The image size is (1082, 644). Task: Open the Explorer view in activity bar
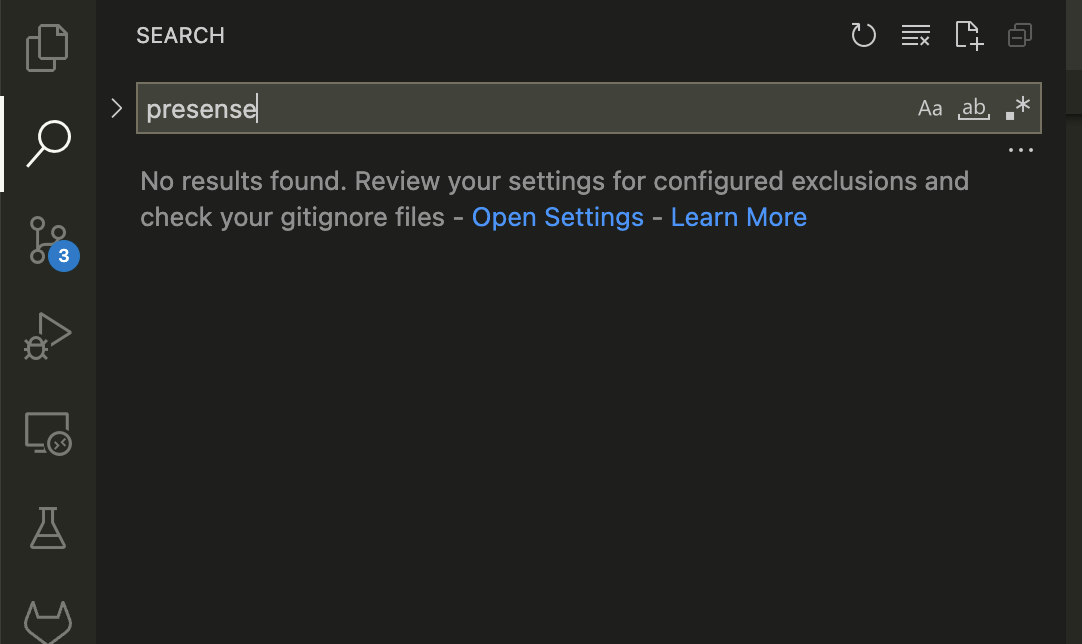click(x=47, y=48)
